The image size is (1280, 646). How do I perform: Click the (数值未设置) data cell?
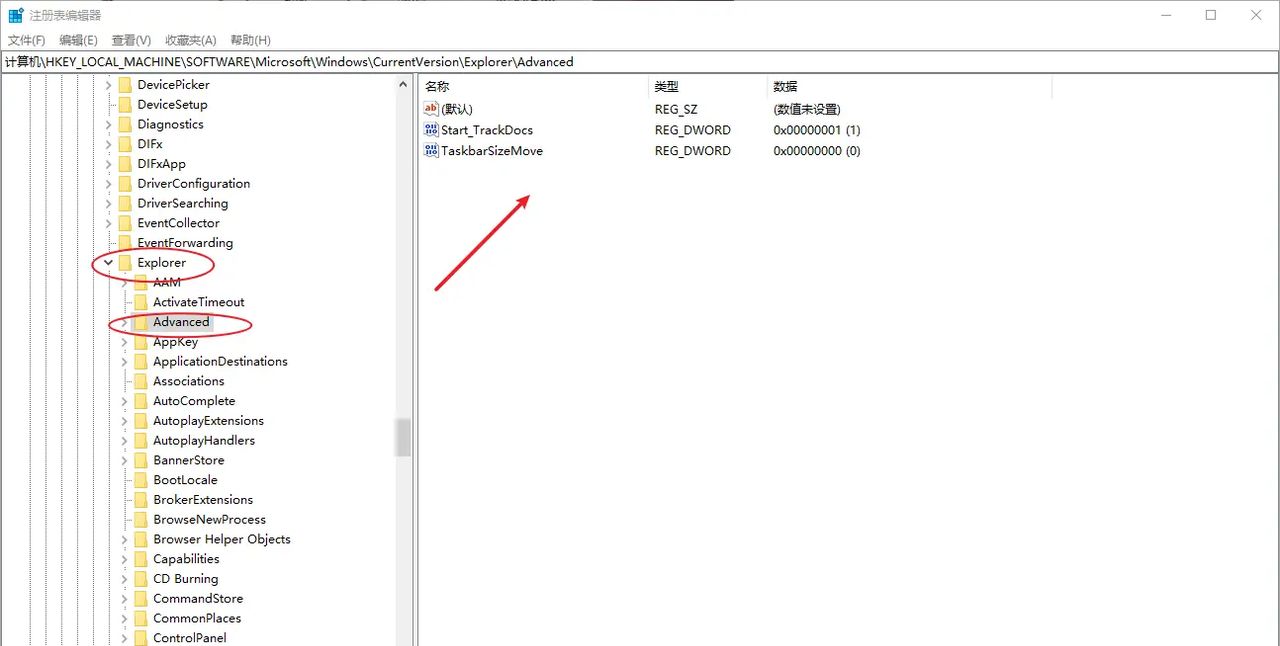(x=807, y=109)
